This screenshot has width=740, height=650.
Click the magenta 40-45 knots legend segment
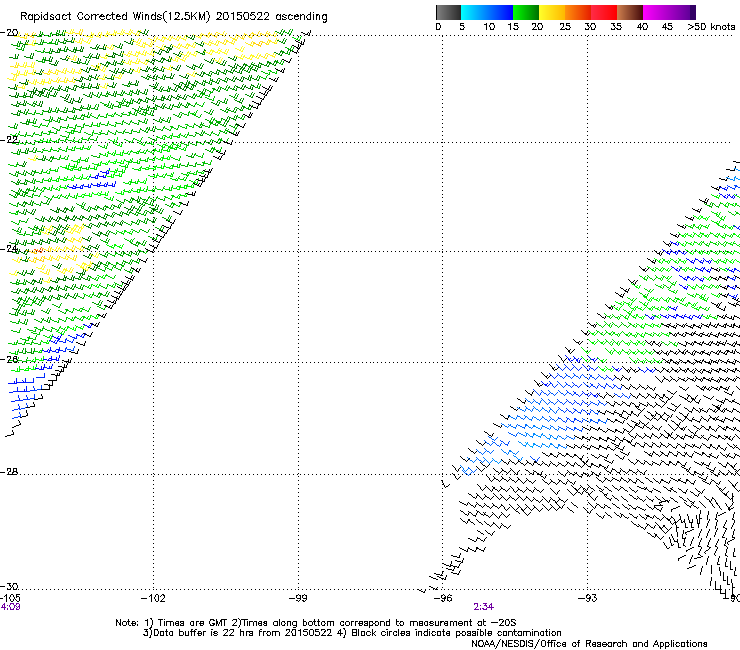point(656,12)
